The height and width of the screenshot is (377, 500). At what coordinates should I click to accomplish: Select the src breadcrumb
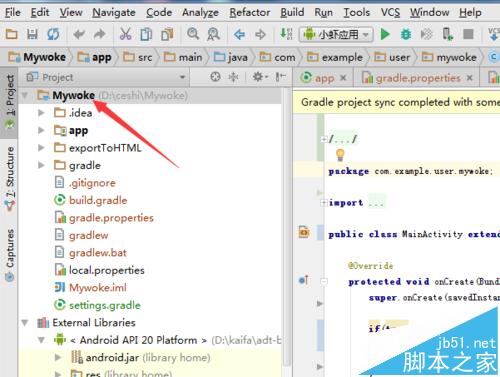tap(138, 57)
